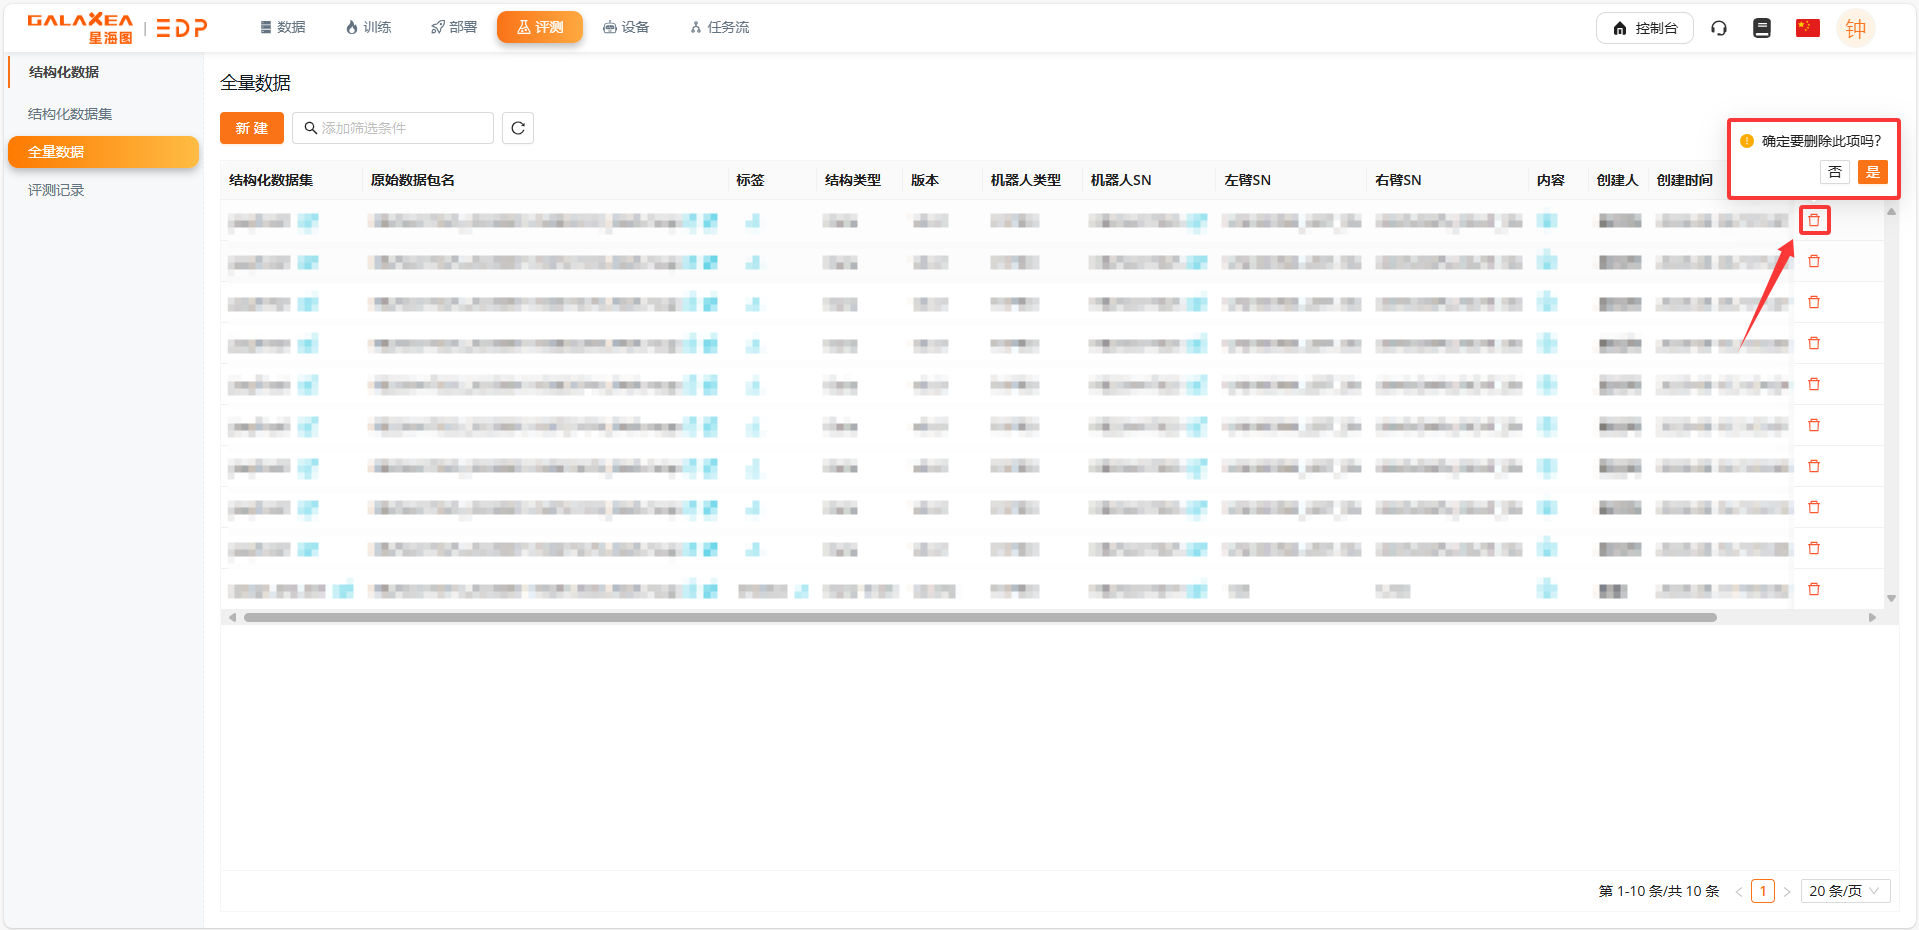
Task: Click the delete trash icon in second row
Action: coord(1814,261)
